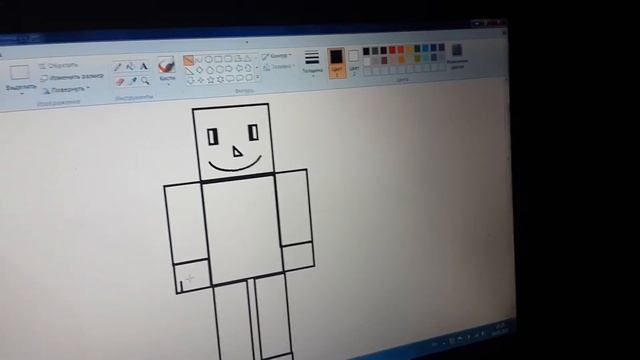Choose the Curve shape
640x360 pixels.
(x=199, y=60)
